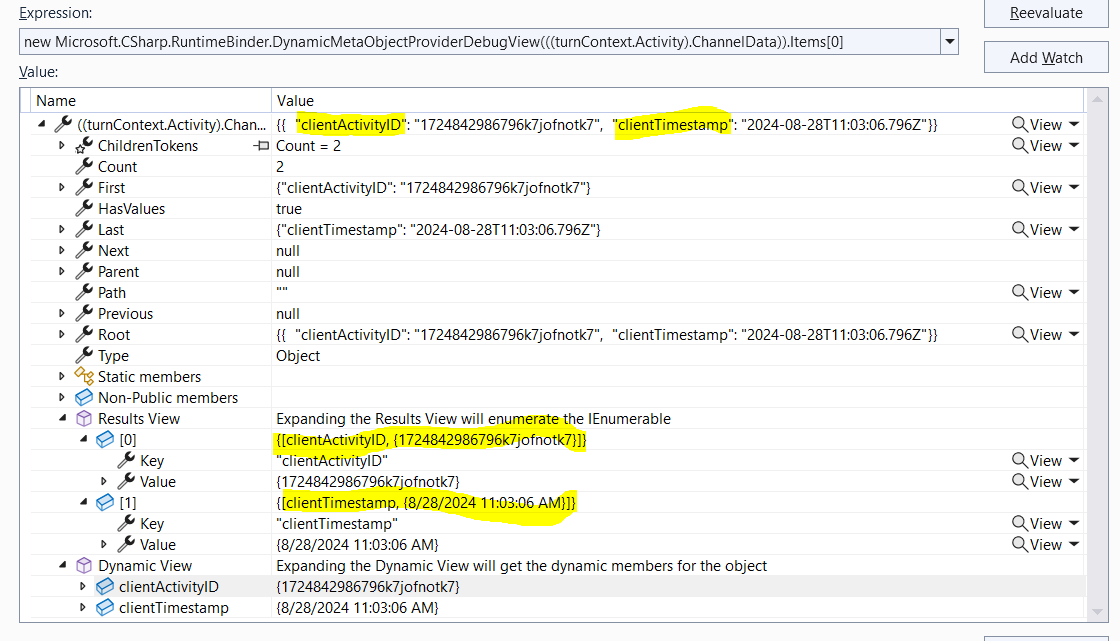Open the View dropdown on the clientTimestamp Value row
This screenshot has height=641, width=1120.
(x=1076, y=544)
